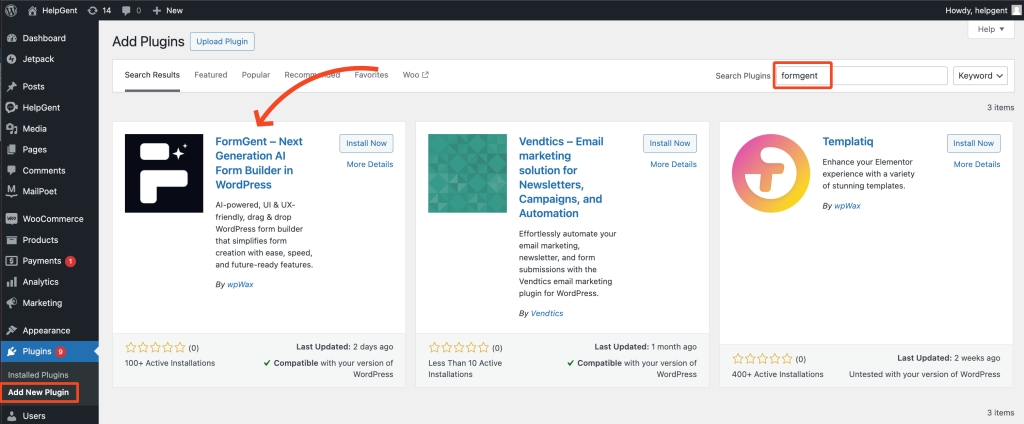Switch to the Favorites tab
The height and width of the screenshot is (424, 1024).
(x=372, y=75)
